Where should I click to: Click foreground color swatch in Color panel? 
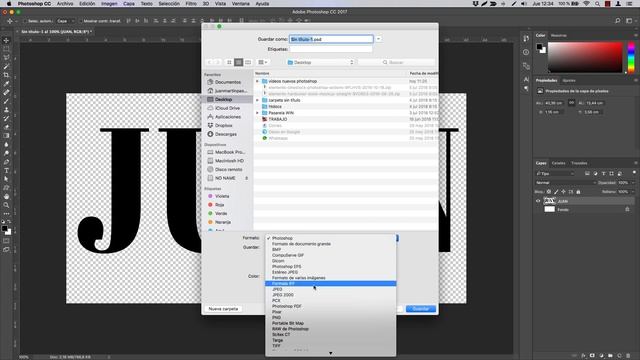(539, 47)
